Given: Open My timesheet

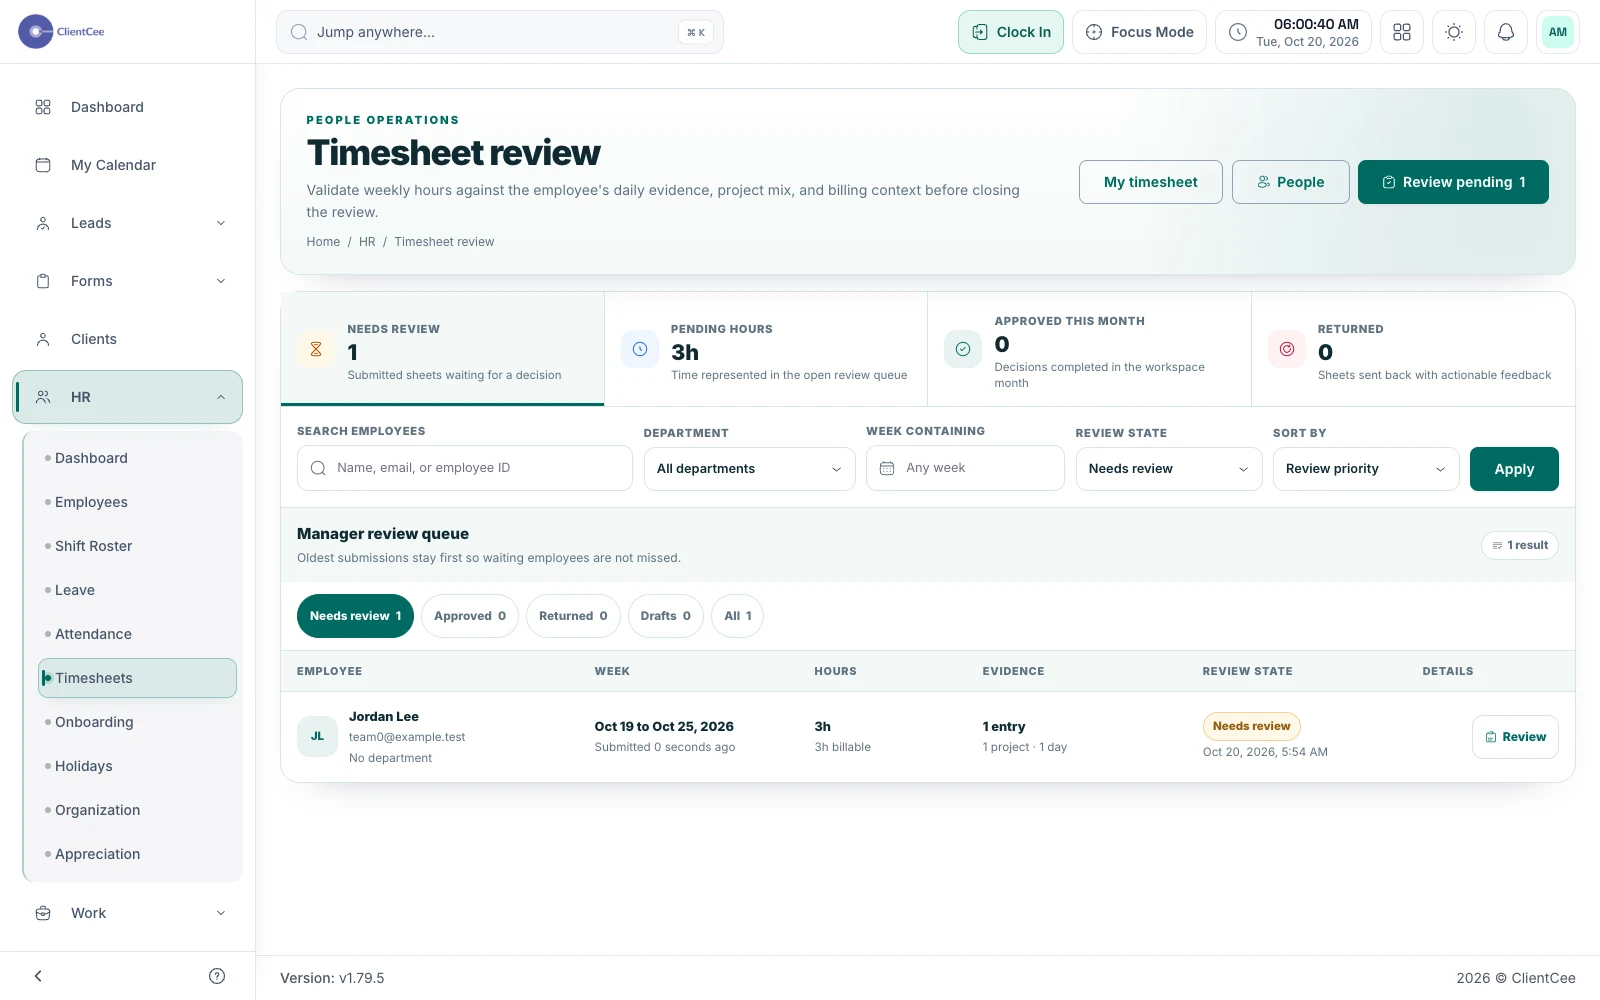Looking at the screenshot, I should pyautogui.click(x=1150, y=182).
